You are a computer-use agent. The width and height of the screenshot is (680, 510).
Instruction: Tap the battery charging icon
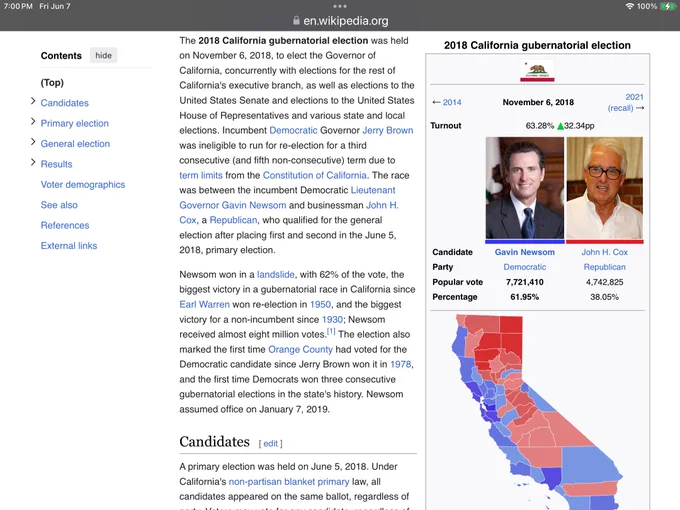(667, 6)
